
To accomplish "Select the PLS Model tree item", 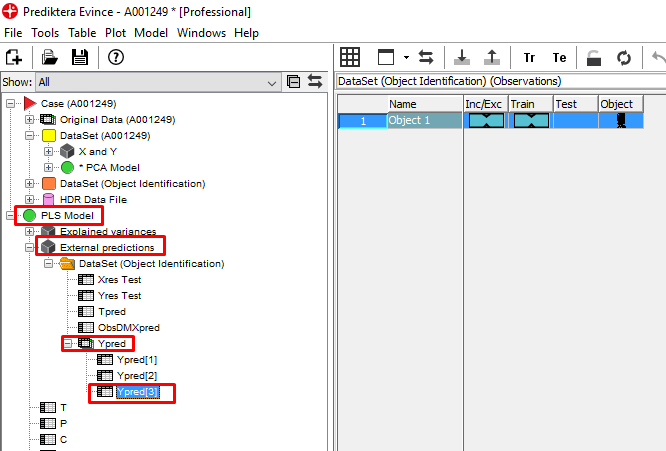I will (x=66, y=215).
